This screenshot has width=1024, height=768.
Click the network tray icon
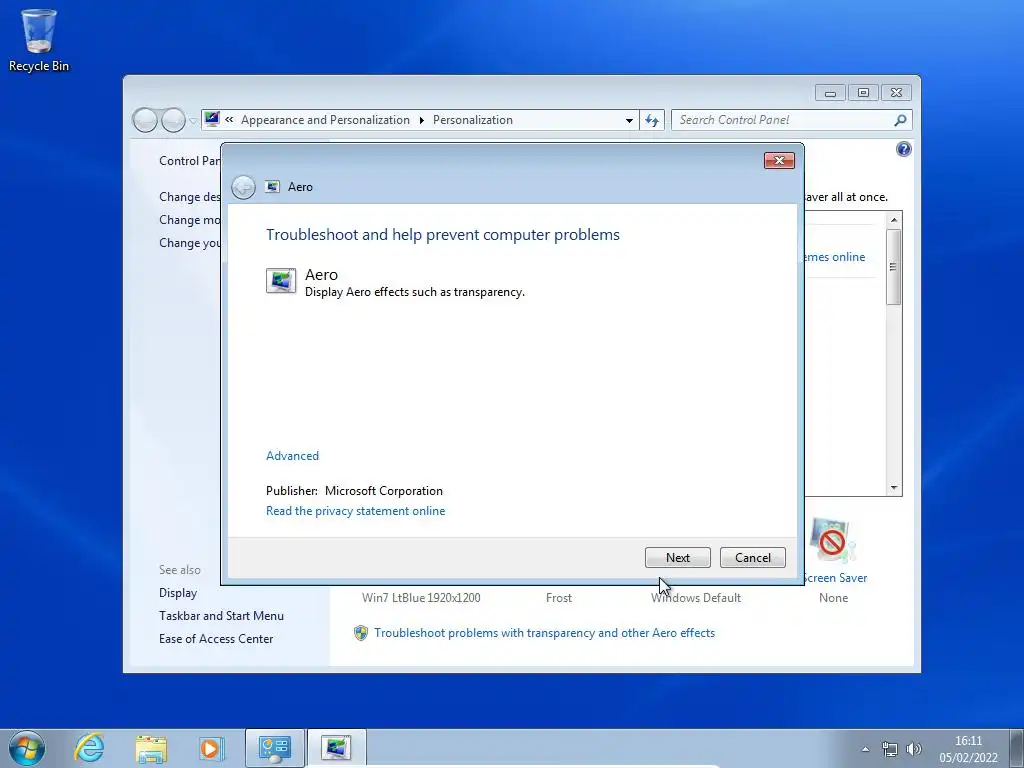point(889,749)
